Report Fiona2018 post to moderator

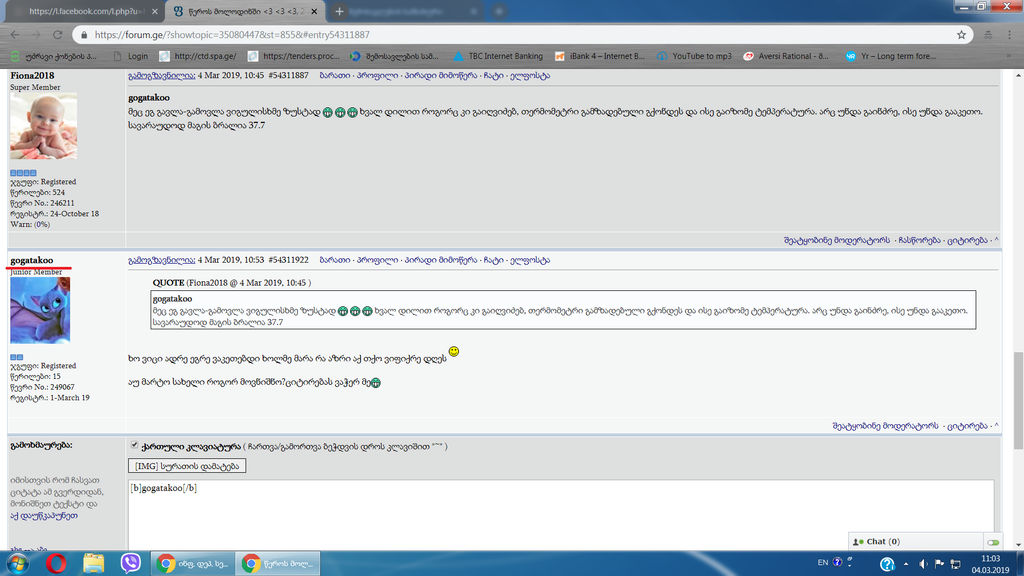point(837,240)
